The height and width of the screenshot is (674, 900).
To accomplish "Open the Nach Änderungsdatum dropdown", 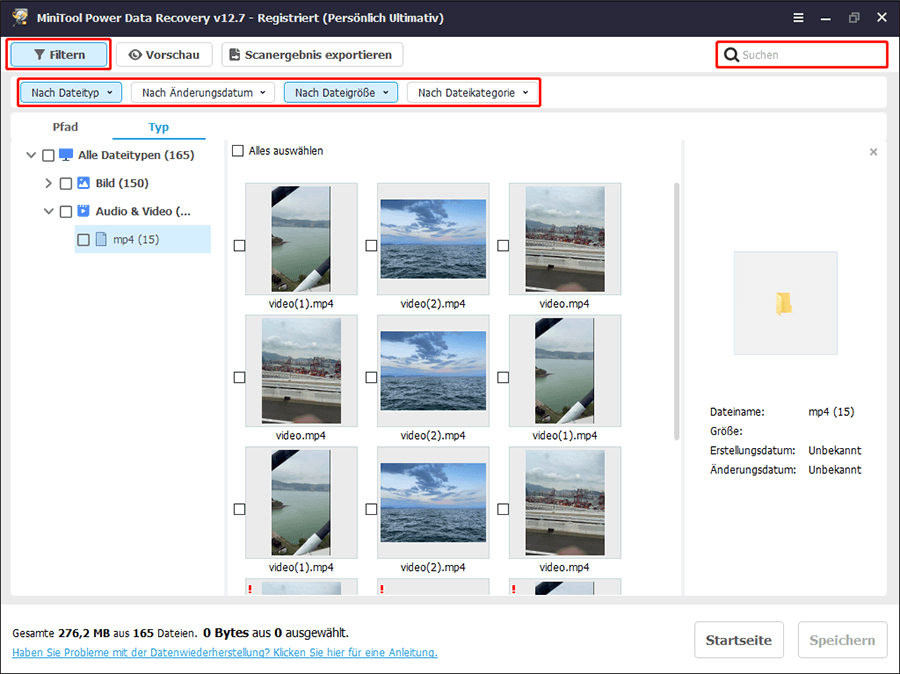I will pyautogui.click(x=202, y=91).
